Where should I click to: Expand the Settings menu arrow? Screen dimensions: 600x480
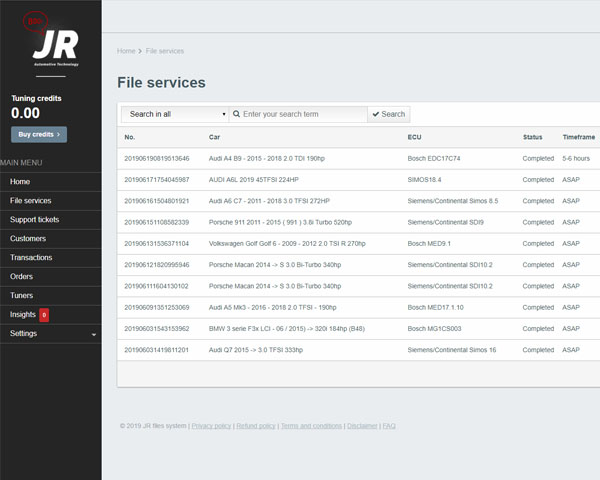(93, 334)
